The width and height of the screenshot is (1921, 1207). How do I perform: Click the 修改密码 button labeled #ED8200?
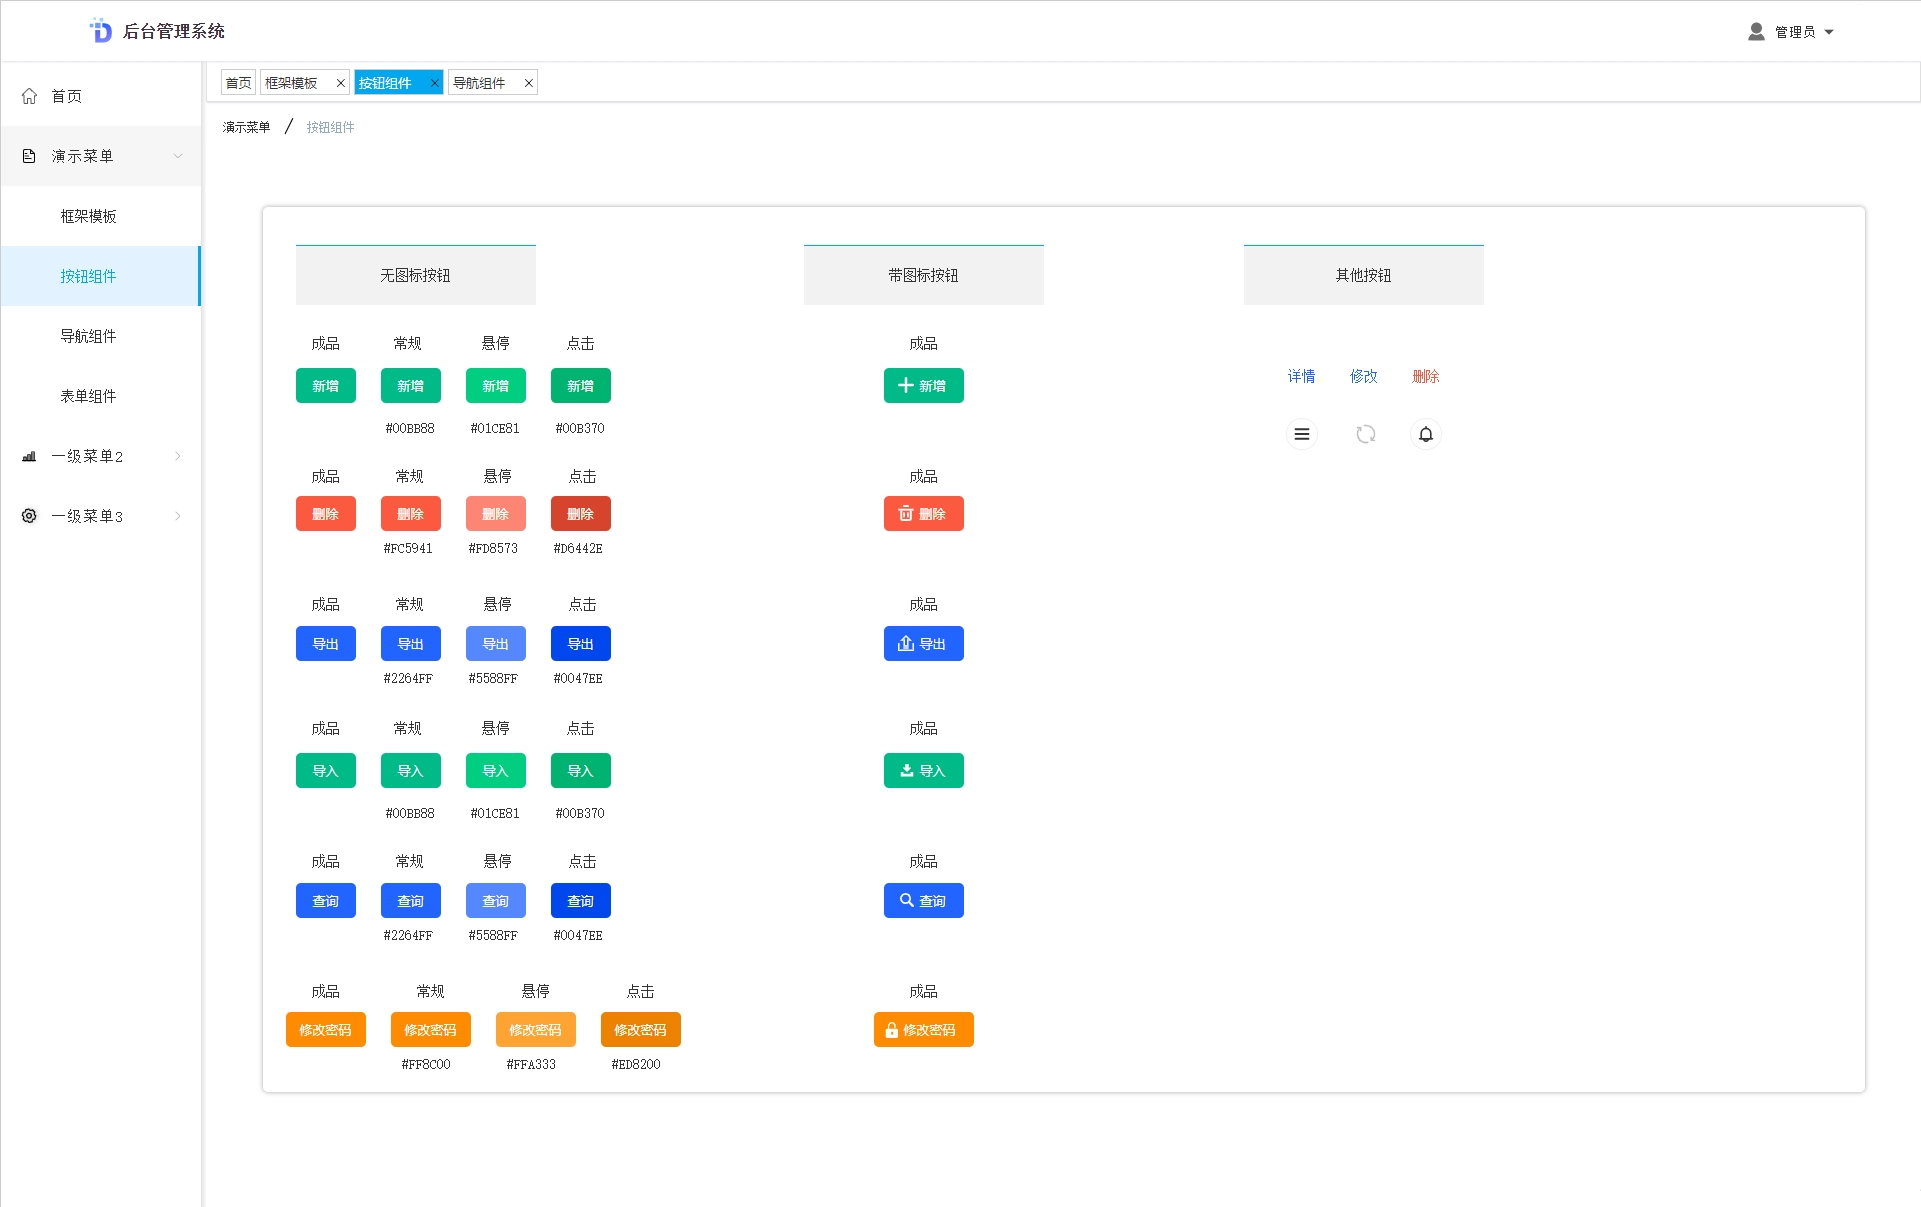641,1030
